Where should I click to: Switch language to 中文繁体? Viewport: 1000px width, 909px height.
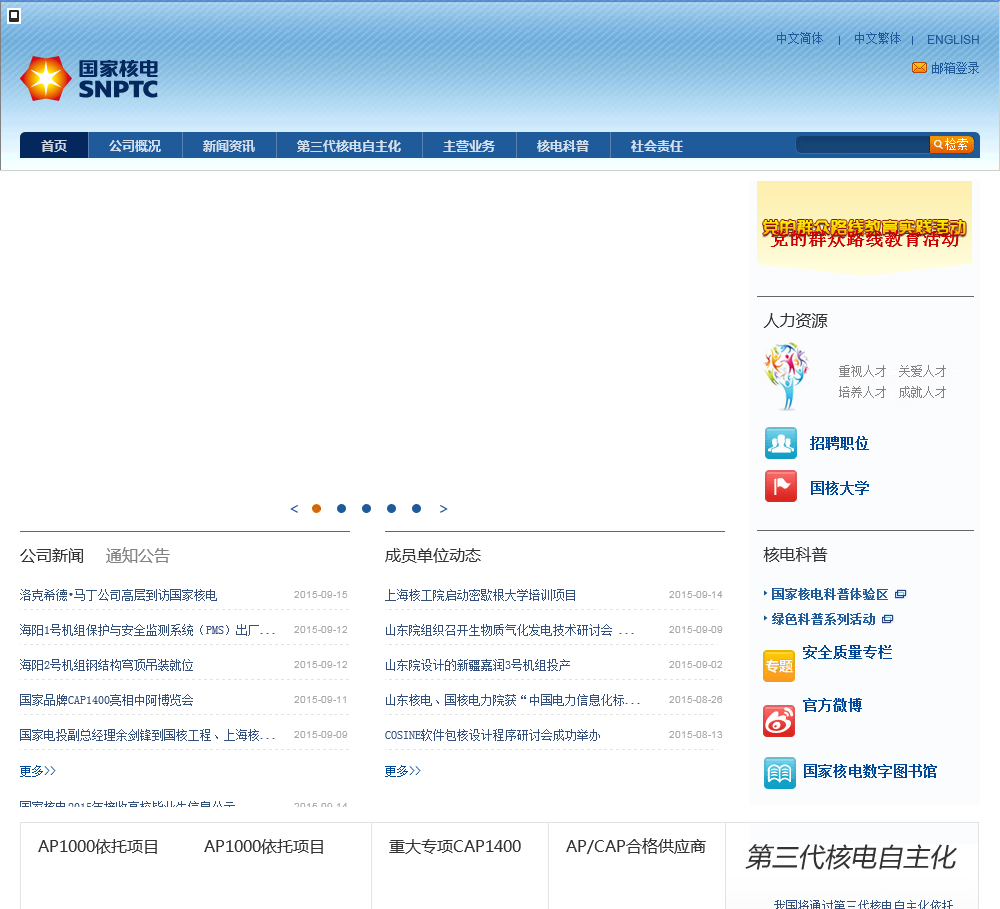point(877,39)
